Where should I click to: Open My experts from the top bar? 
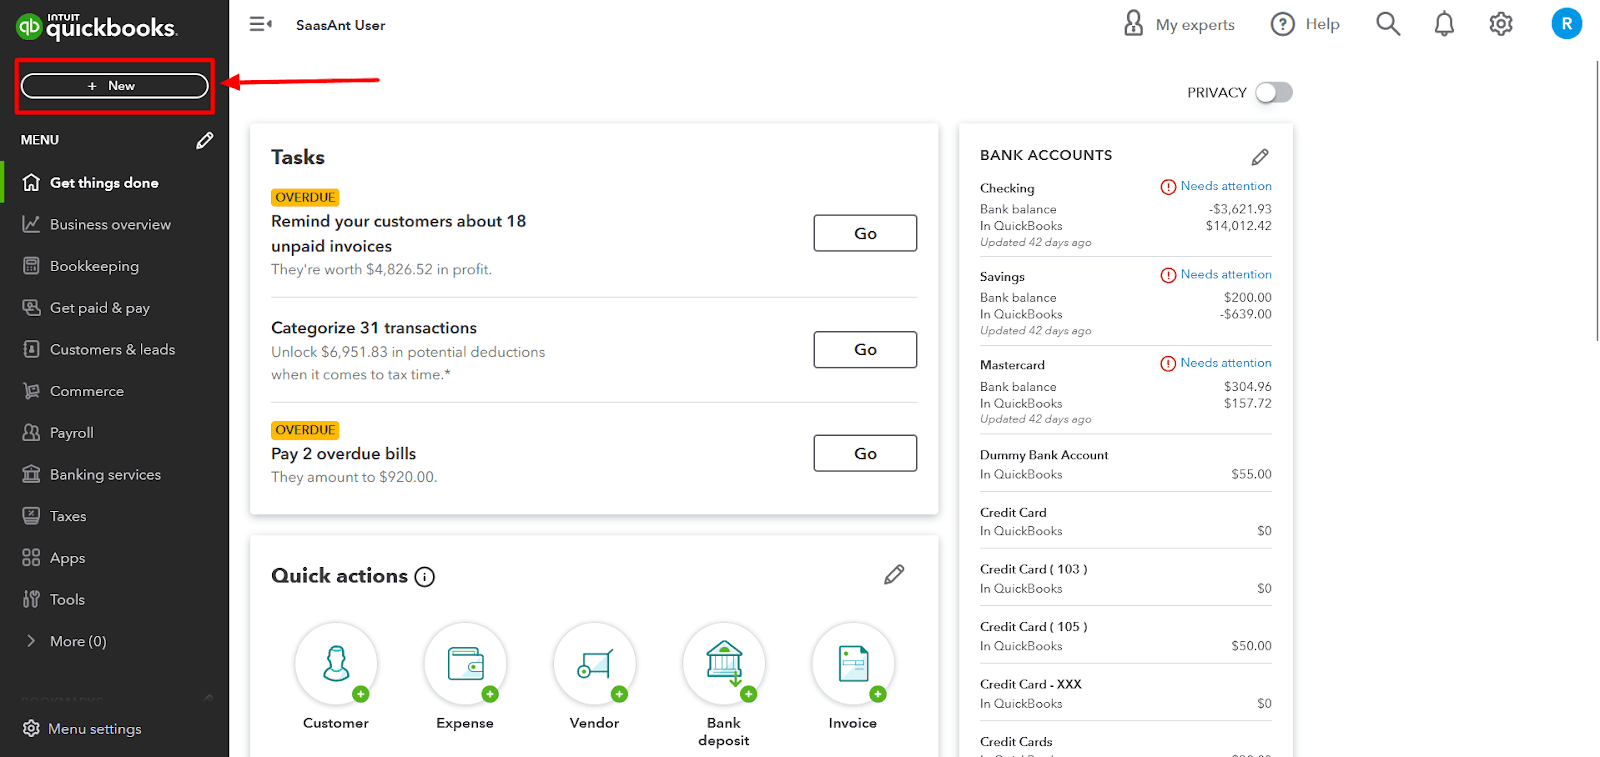pyautogui.click(x=1179, y=24)
